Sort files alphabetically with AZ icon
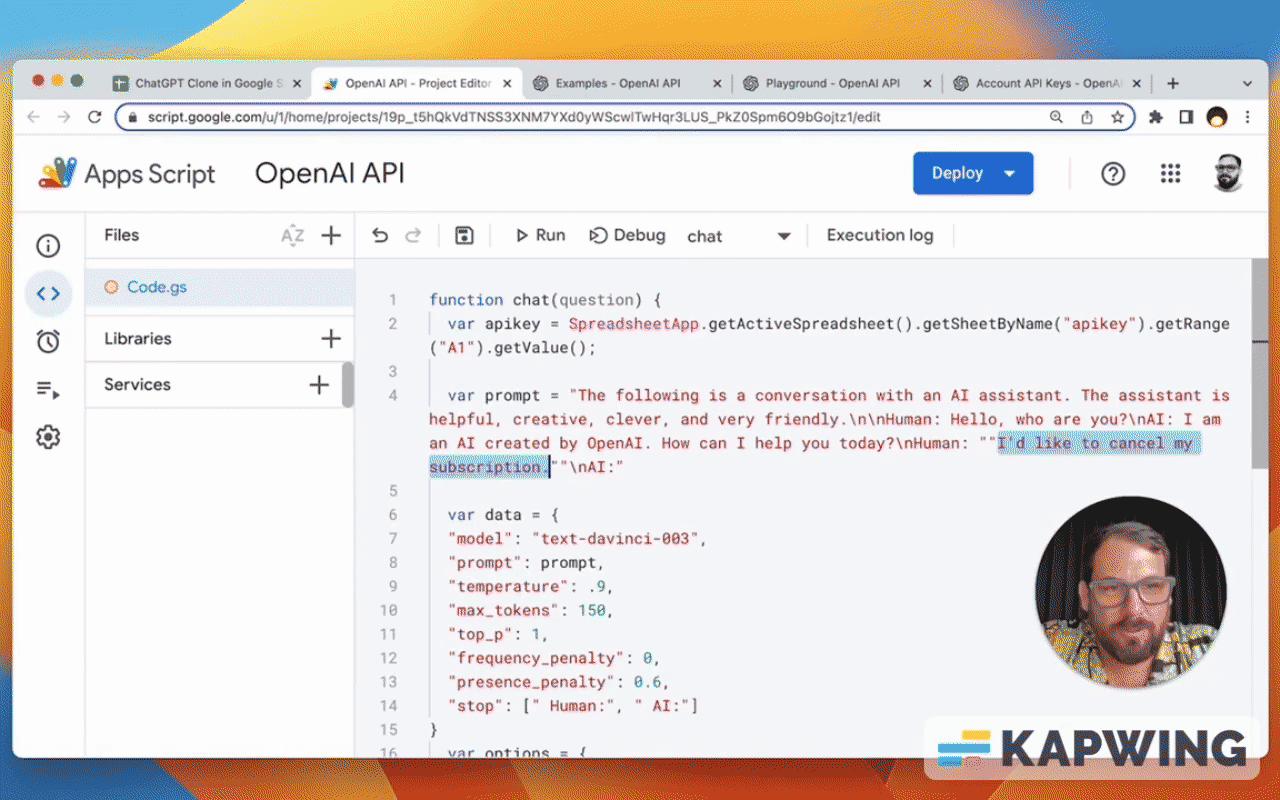Screen dimensions: 1280x800 pyautogui.click(x=292, y=236)
